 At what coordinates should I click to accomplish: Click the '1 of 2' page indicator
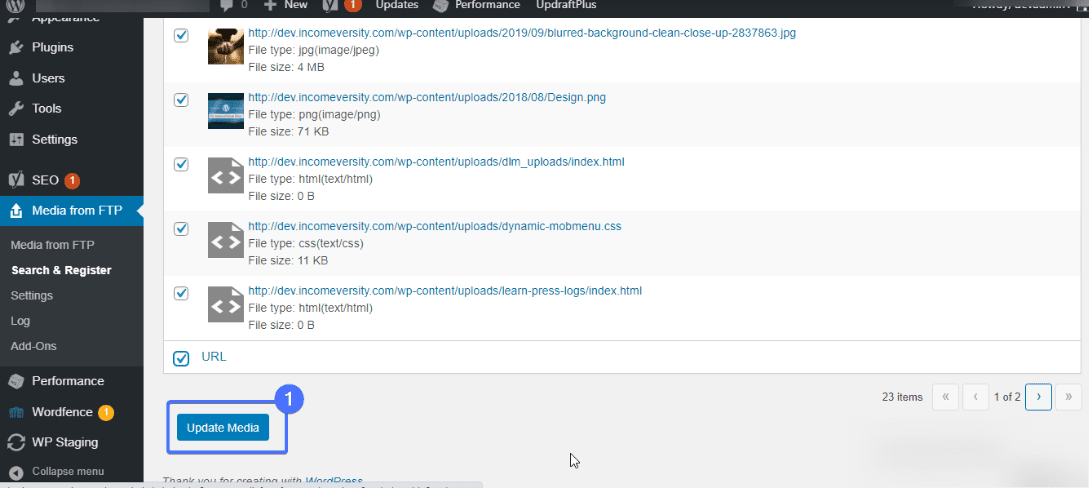coord(1007,397)
